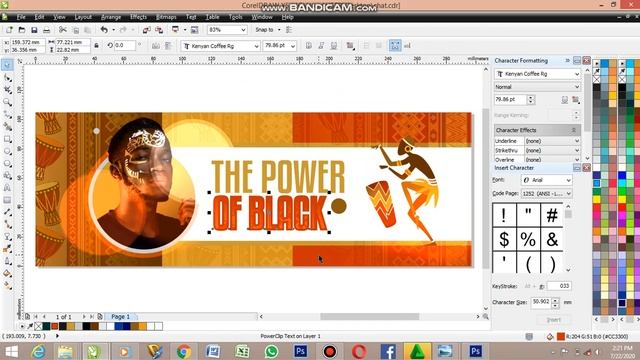Click the Opera icon in the taskbar
This screenshot has height=360, width=640.
tap(359, 351)
